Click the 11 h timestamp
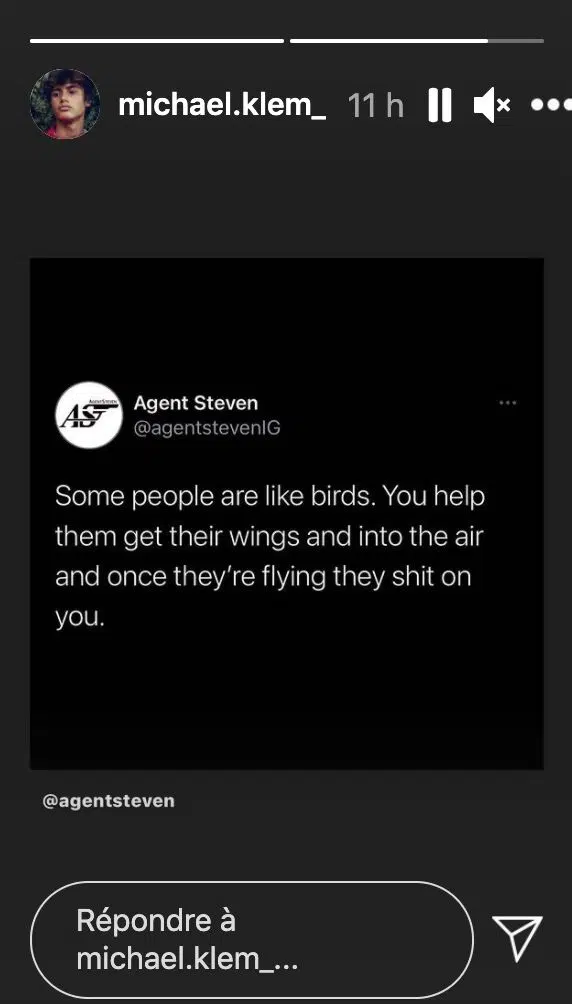Screen dimensions: 572x1004 click(376, 105)
